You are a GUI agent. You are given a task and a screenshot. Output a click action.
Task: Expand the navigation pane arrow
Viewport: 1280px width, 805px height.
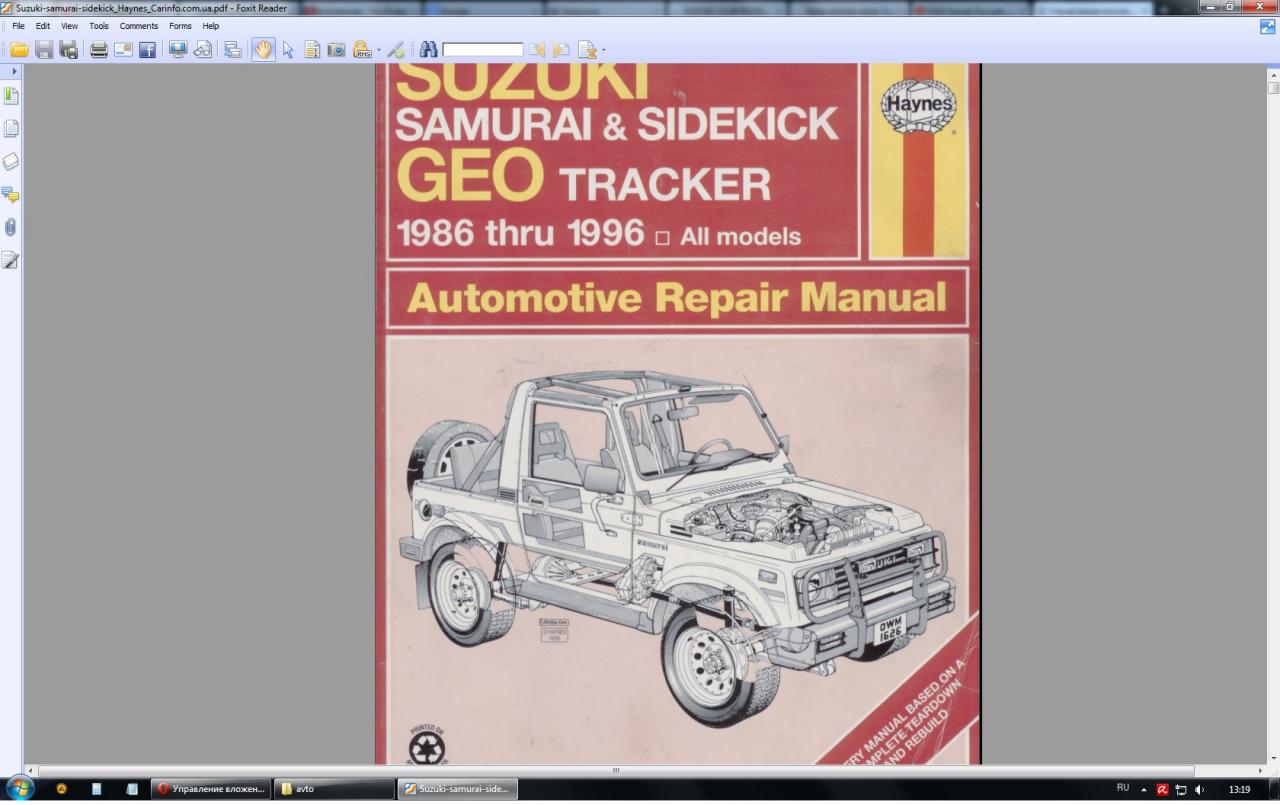pos(14,72)
